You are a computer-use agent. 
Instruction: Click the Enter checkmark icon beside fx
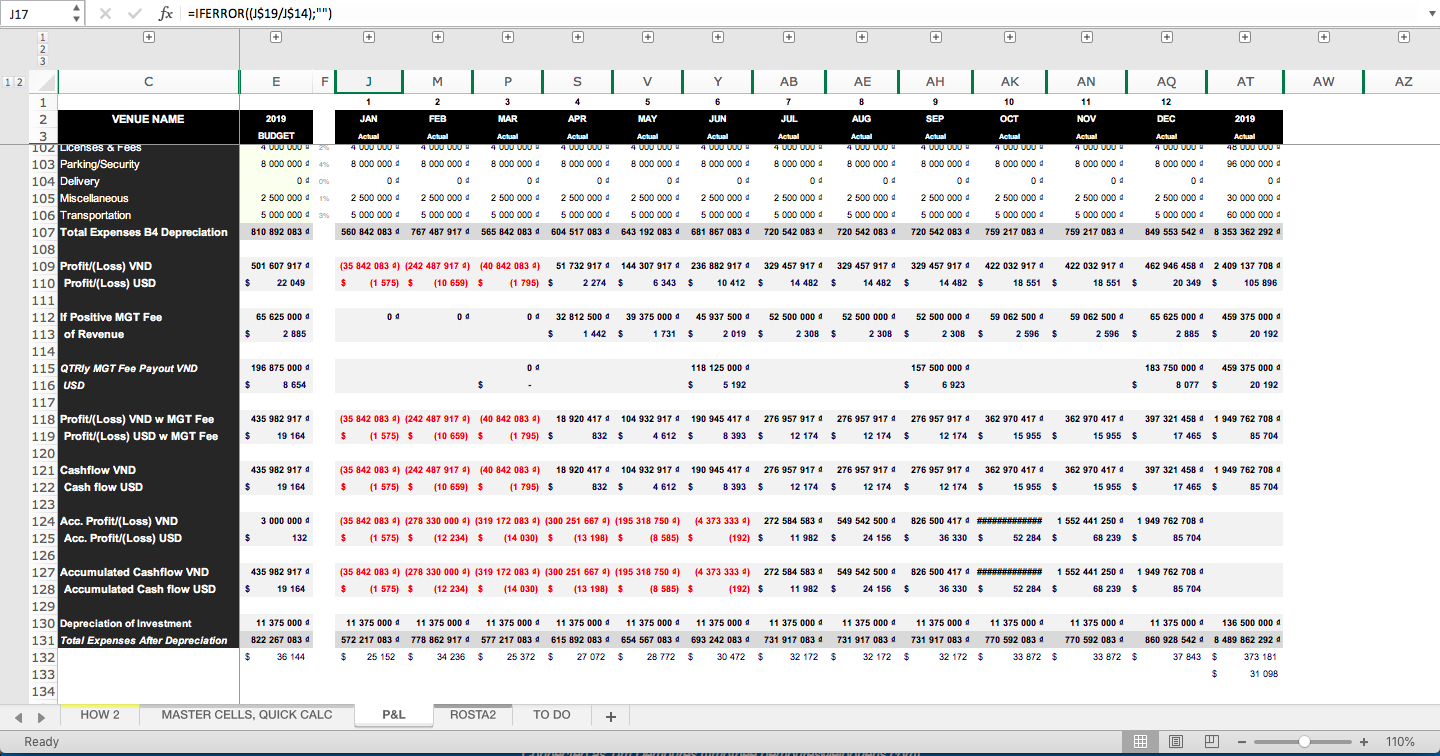(136, 14)
